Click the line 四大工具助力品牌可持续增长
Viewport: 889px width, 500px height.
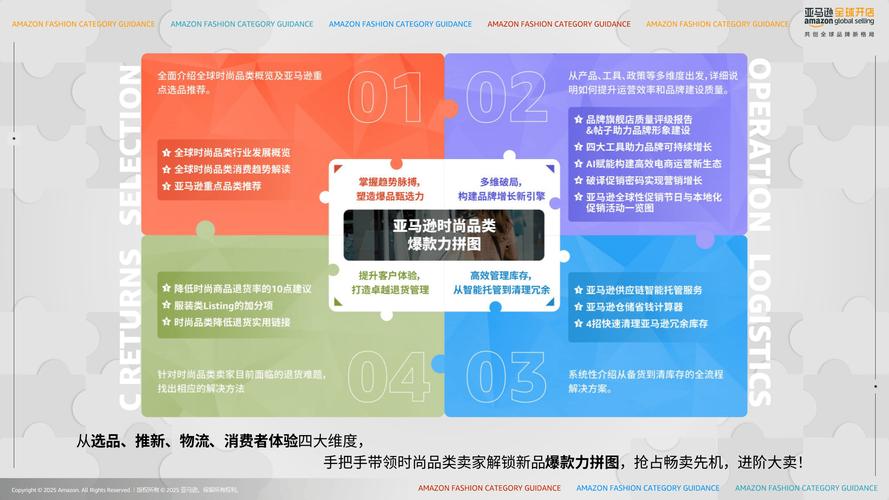649,147
